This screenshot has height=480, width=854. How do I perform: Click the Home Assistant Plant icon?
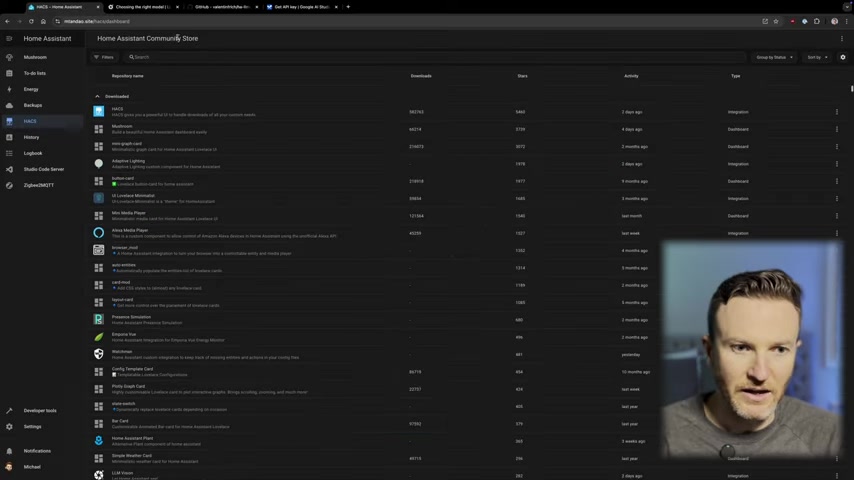coord(99,441)
